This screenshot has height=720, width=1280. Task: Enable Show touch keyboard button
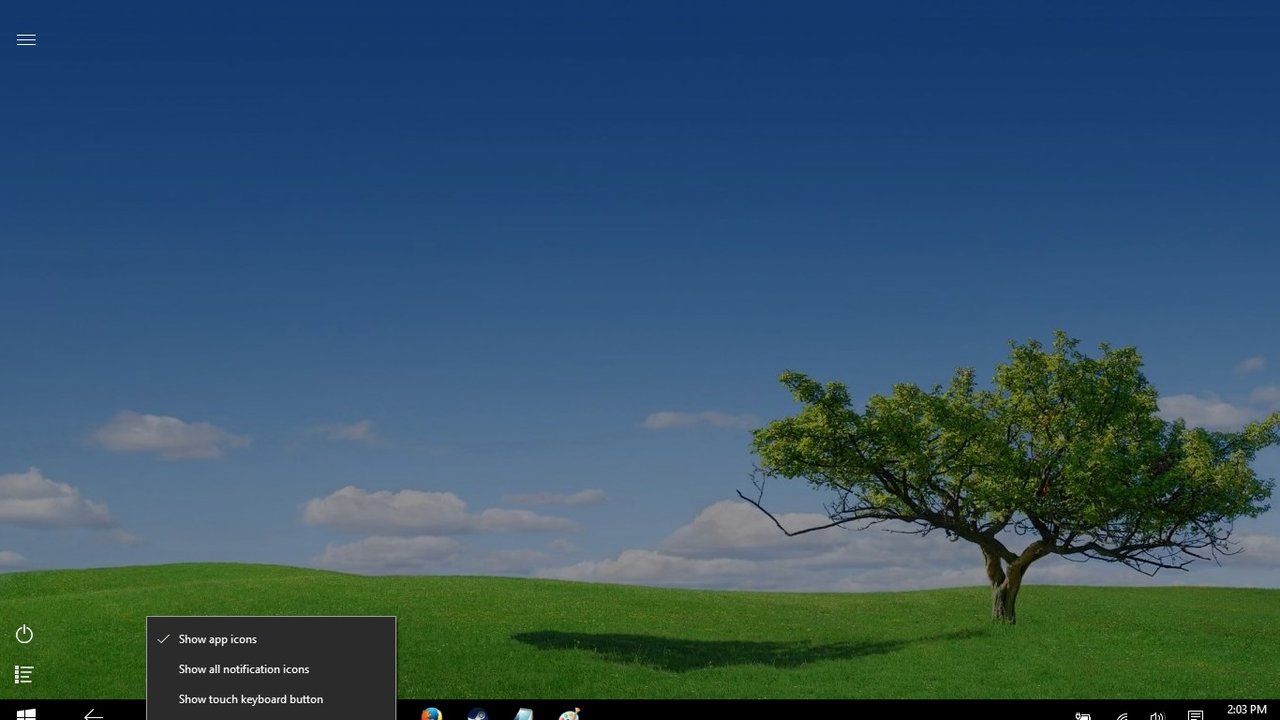pos(251,699)
